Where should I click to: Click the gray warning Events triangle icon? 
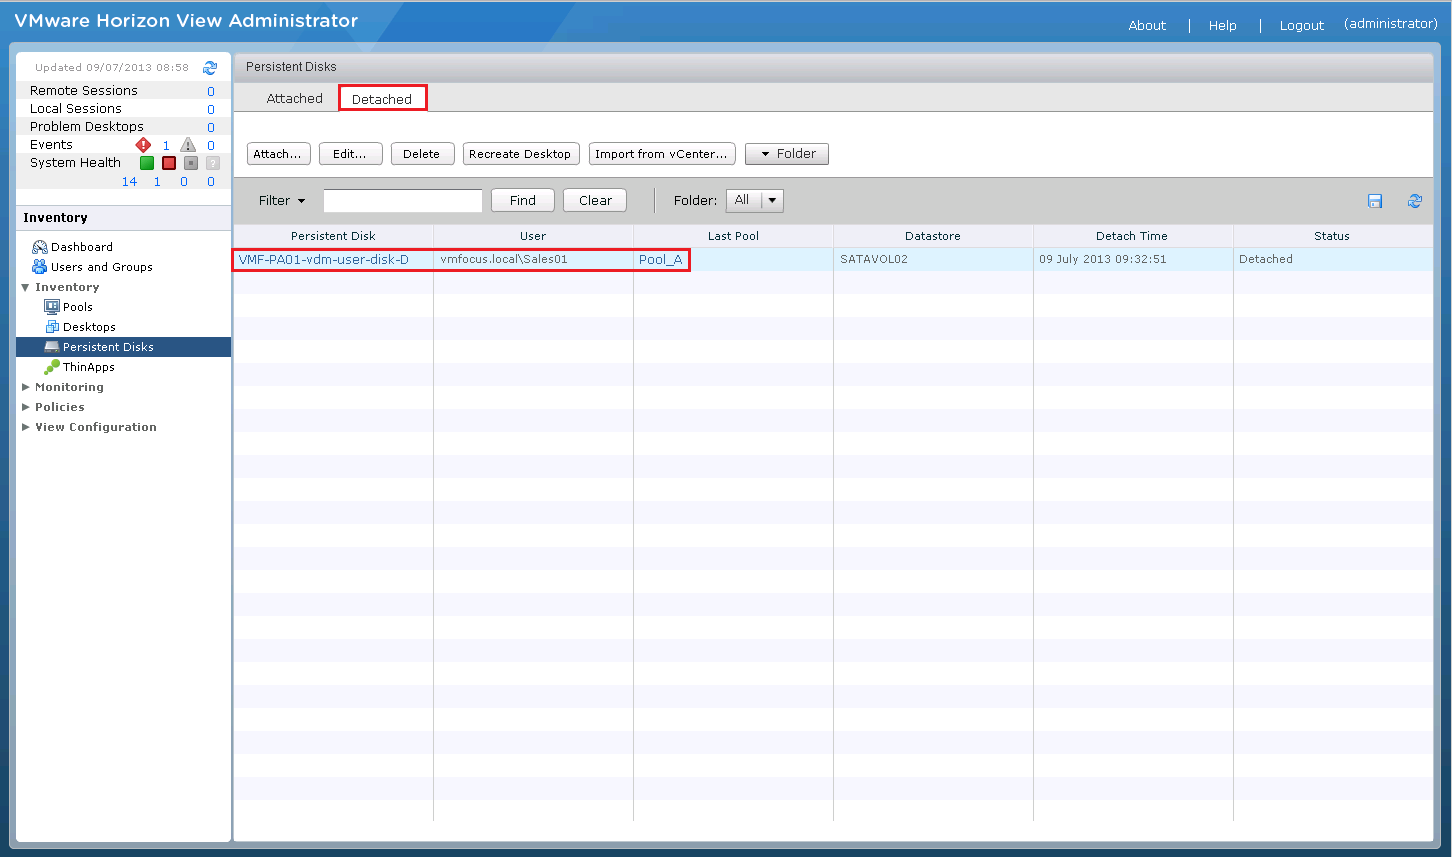pyautogui.click(x=188, y=145)
